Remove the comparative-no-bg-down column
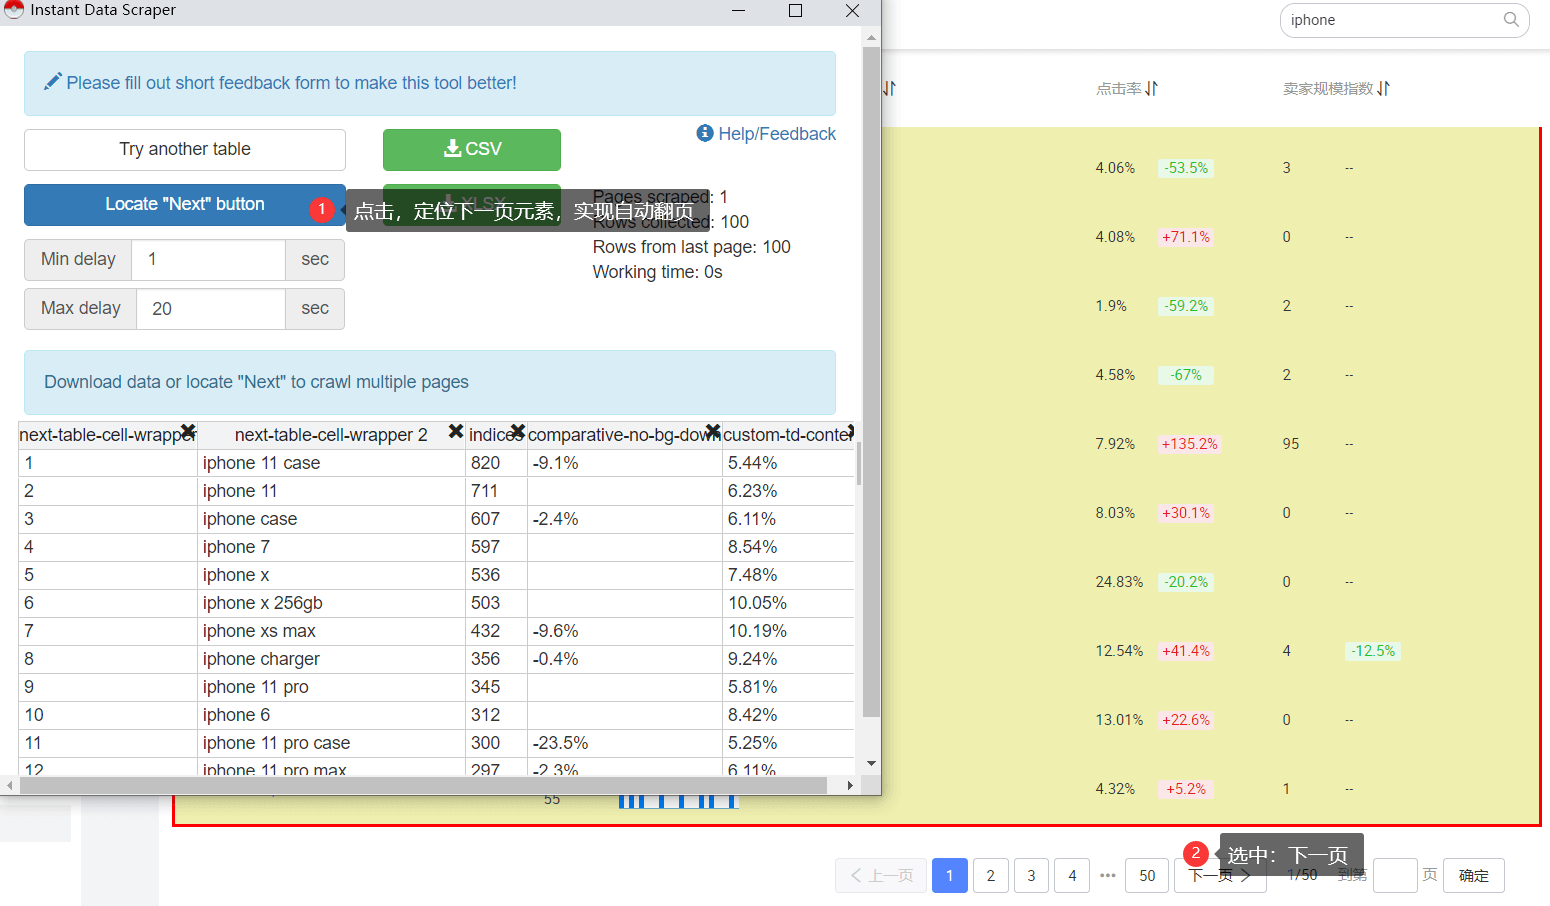Viewport: 1550px width, 906px height. click(x=712, y=432)
